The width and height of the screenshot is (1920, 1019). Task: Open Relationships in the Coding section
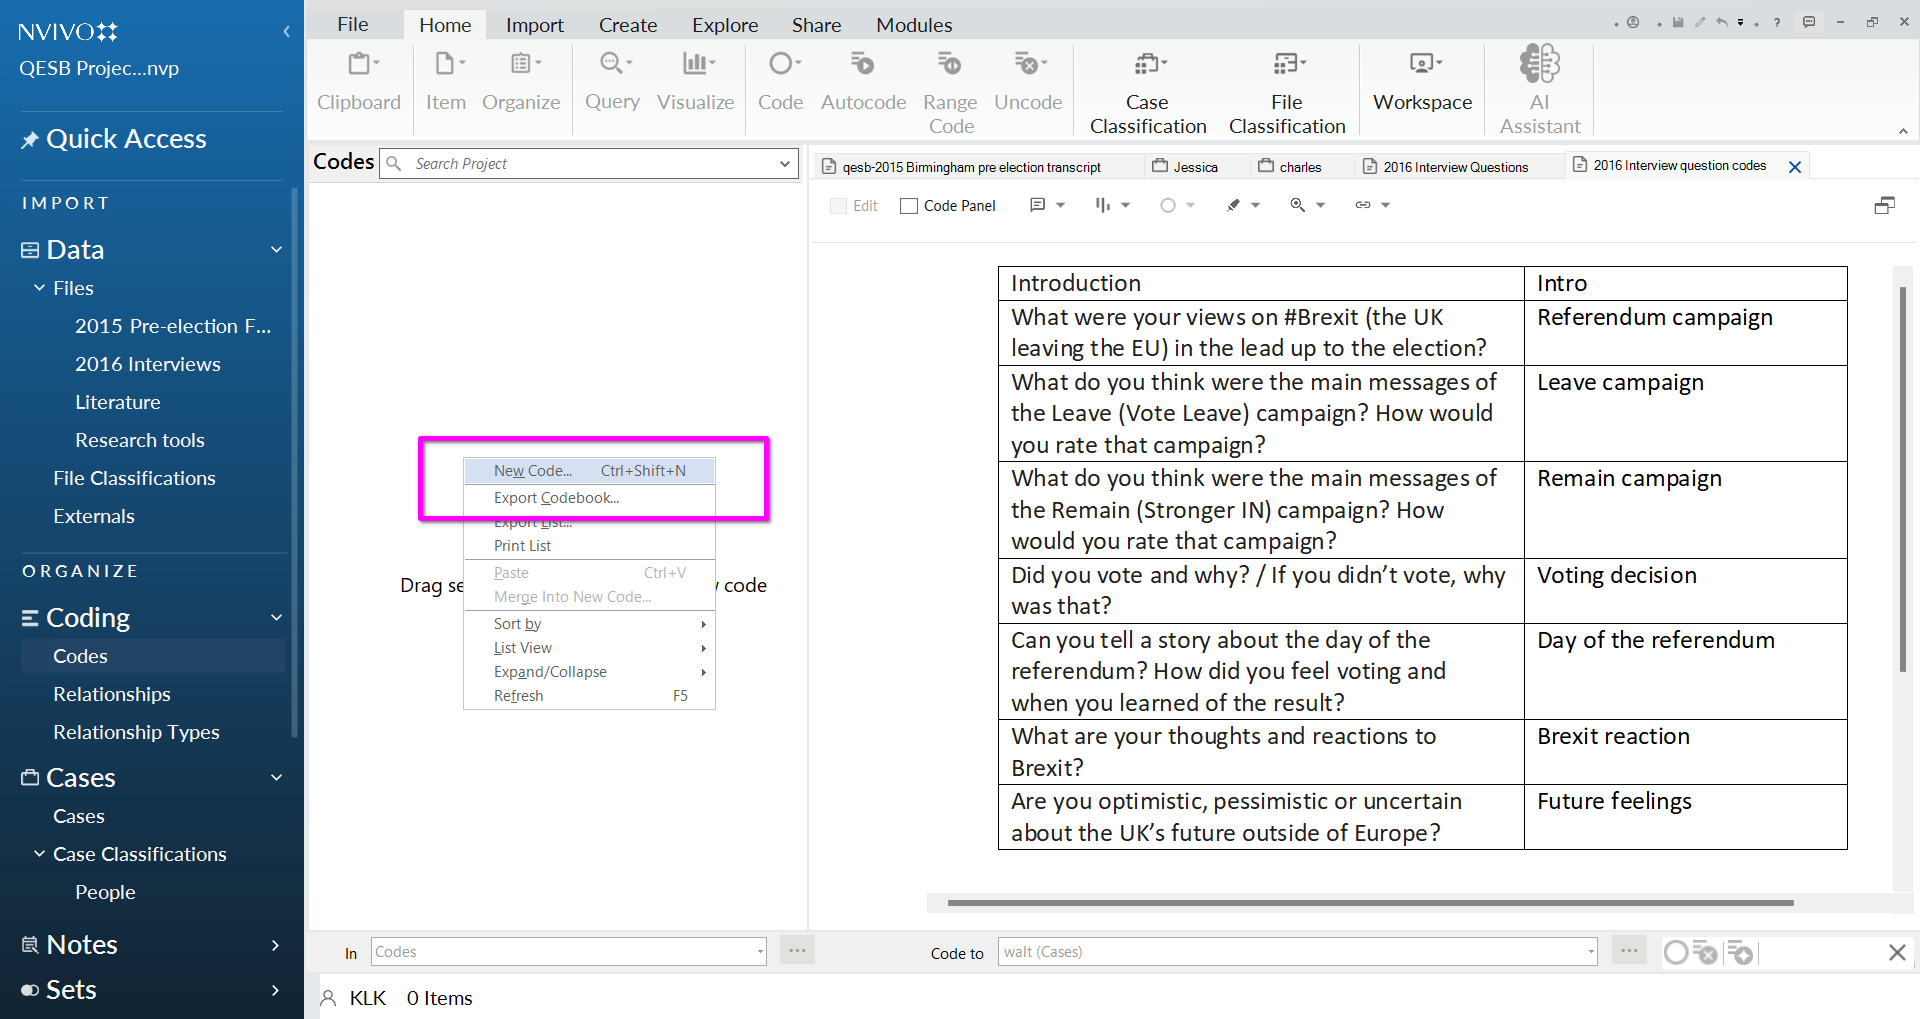point(112,694)
